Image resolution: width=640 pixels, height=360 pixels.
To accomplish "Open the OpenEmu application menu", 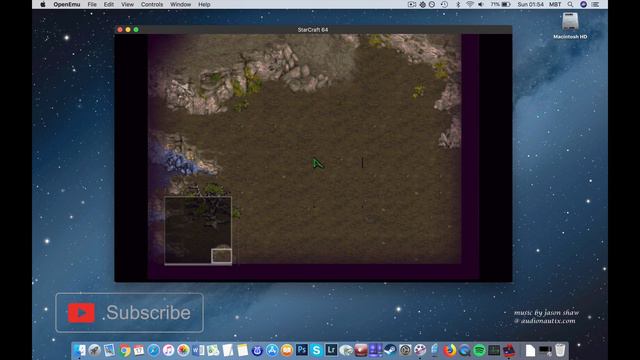I will 67,4.
